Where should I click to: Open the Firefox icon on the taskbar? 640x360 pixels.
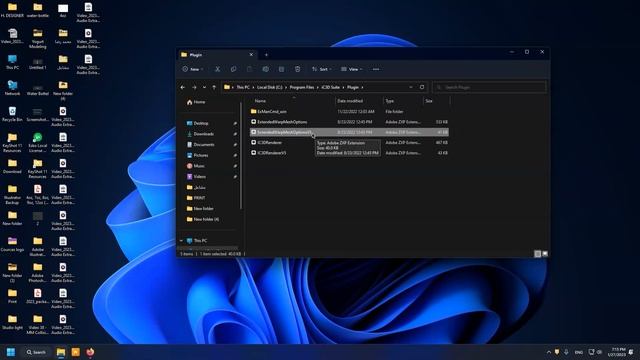coord(90,352)
